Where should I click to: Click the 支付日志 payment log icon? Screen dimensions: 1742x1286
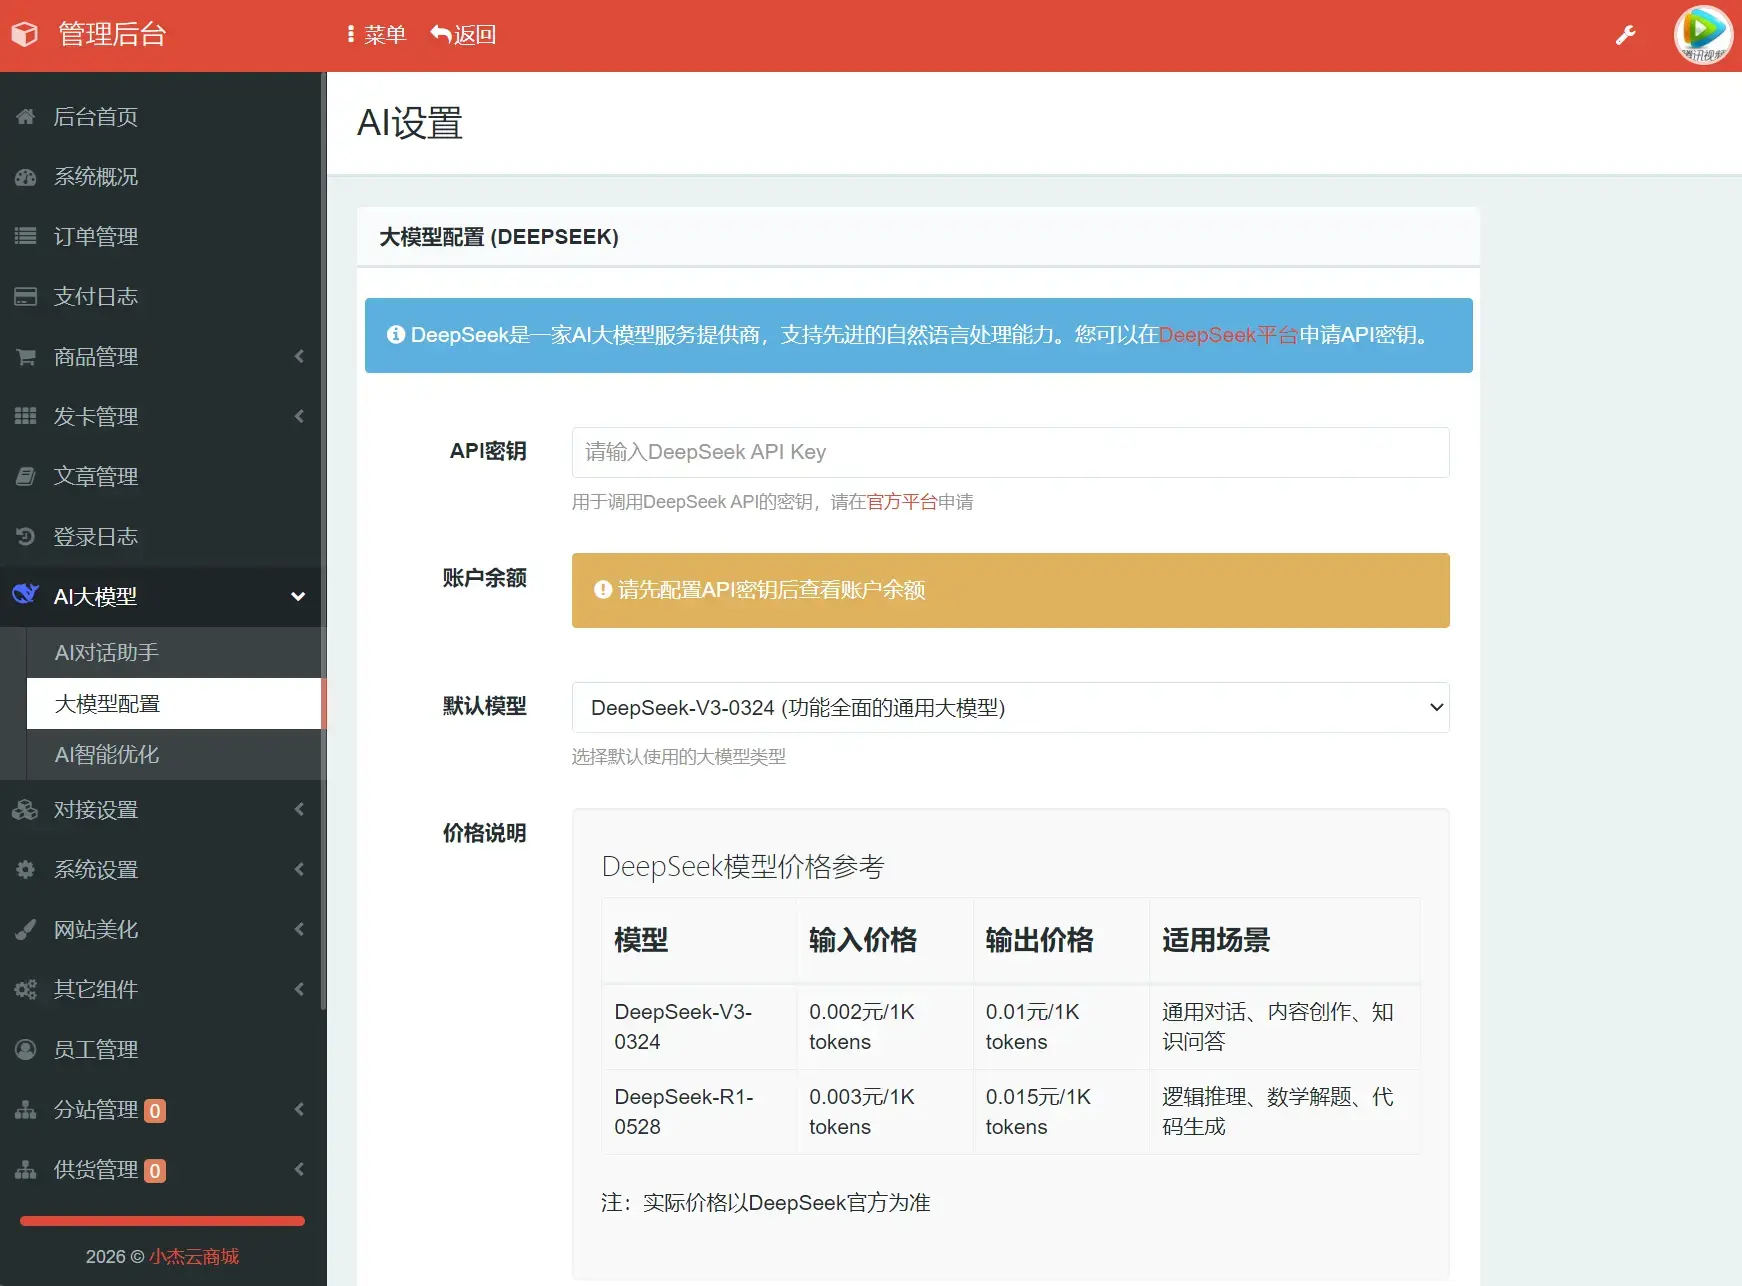tap(25, 297)
